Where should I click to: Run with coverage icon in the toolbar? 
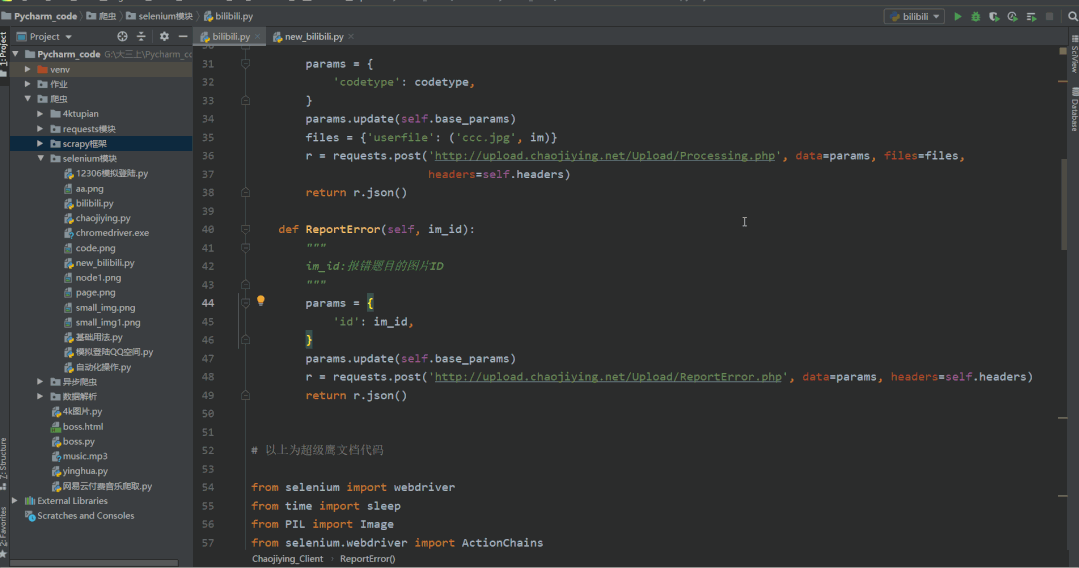[x=994, y=17]
